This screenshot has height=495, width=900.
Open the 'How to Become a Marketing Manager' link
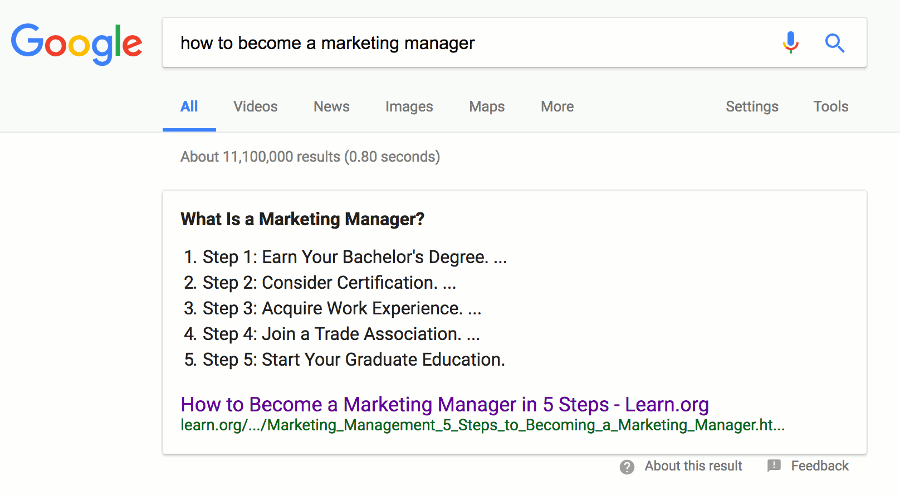pyautogui.click(x=444, y=404)
